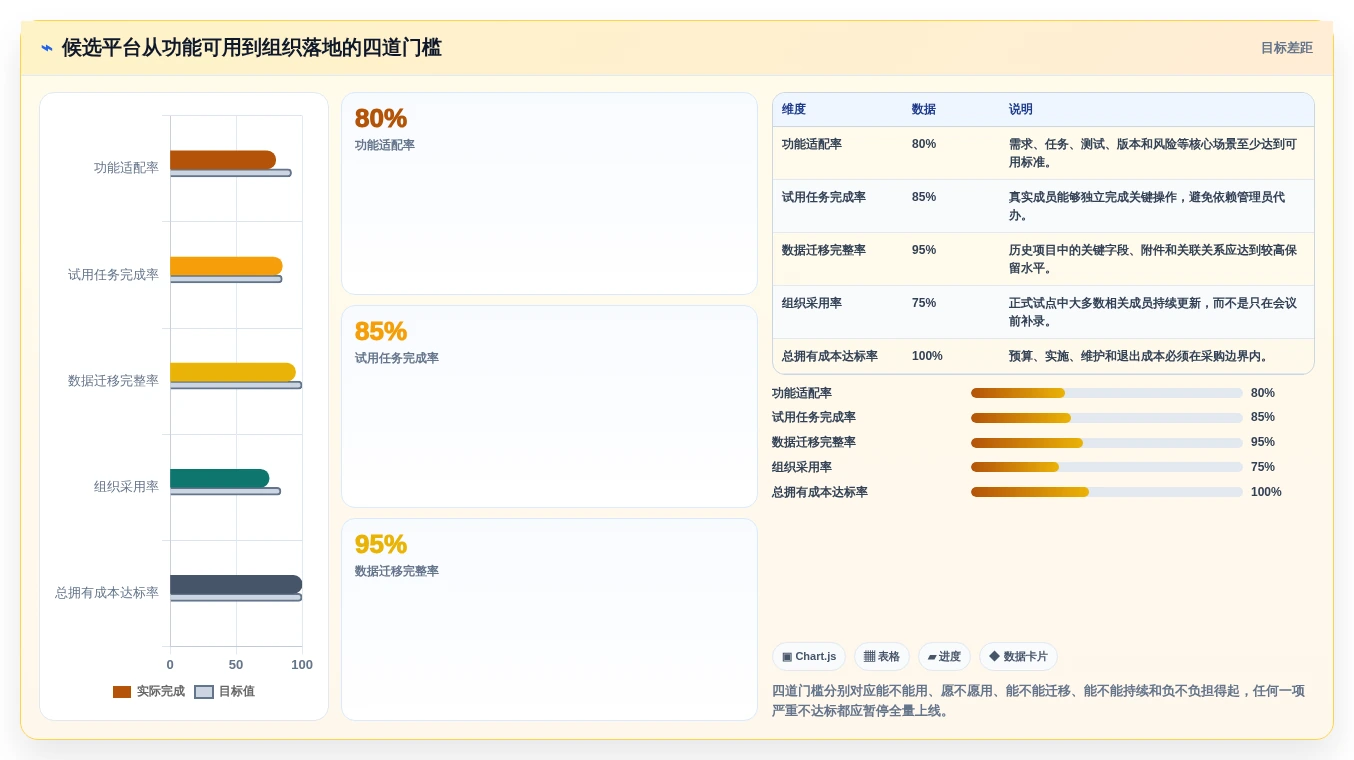Screen dimensions: 1354x760
Task: Click the page title 候选平台从功能可用到组织落地的四道门槛
Action: pos(251,48)
